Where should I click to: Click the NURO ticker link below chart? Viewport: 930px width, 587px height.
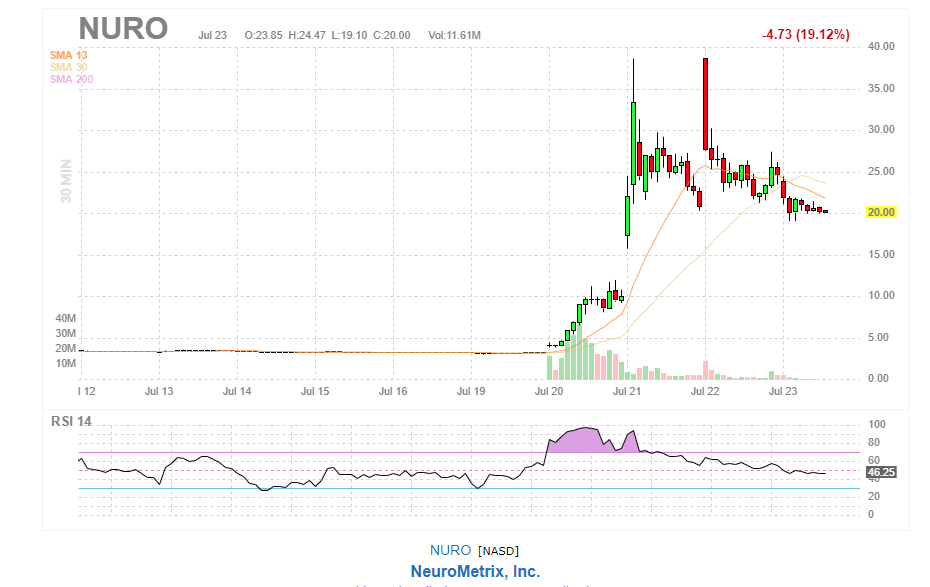(450, 550)
